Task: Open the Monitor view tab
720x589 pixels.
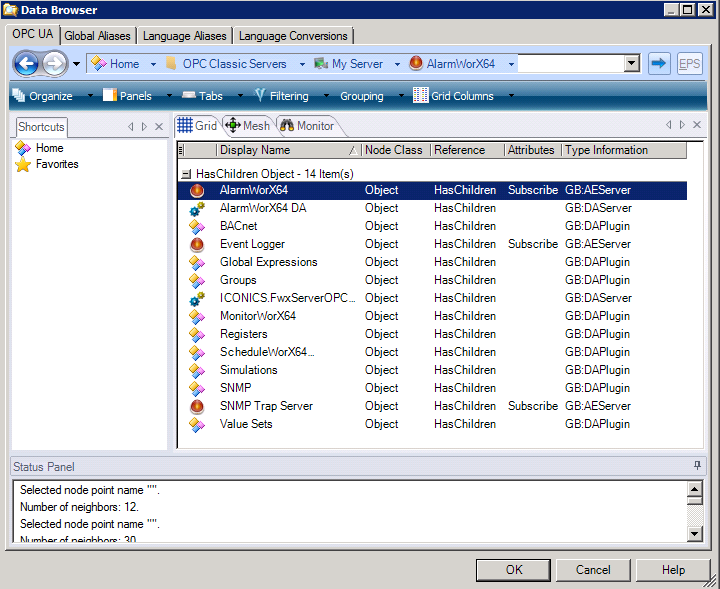Action: 307,126
